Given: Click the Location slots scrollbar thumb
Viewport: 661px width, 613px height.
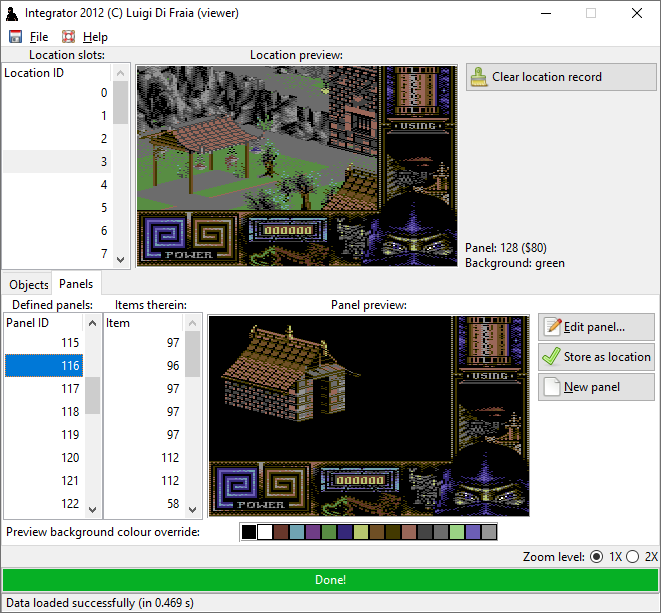Looking at the screenshot, I should tap(121, 102).
